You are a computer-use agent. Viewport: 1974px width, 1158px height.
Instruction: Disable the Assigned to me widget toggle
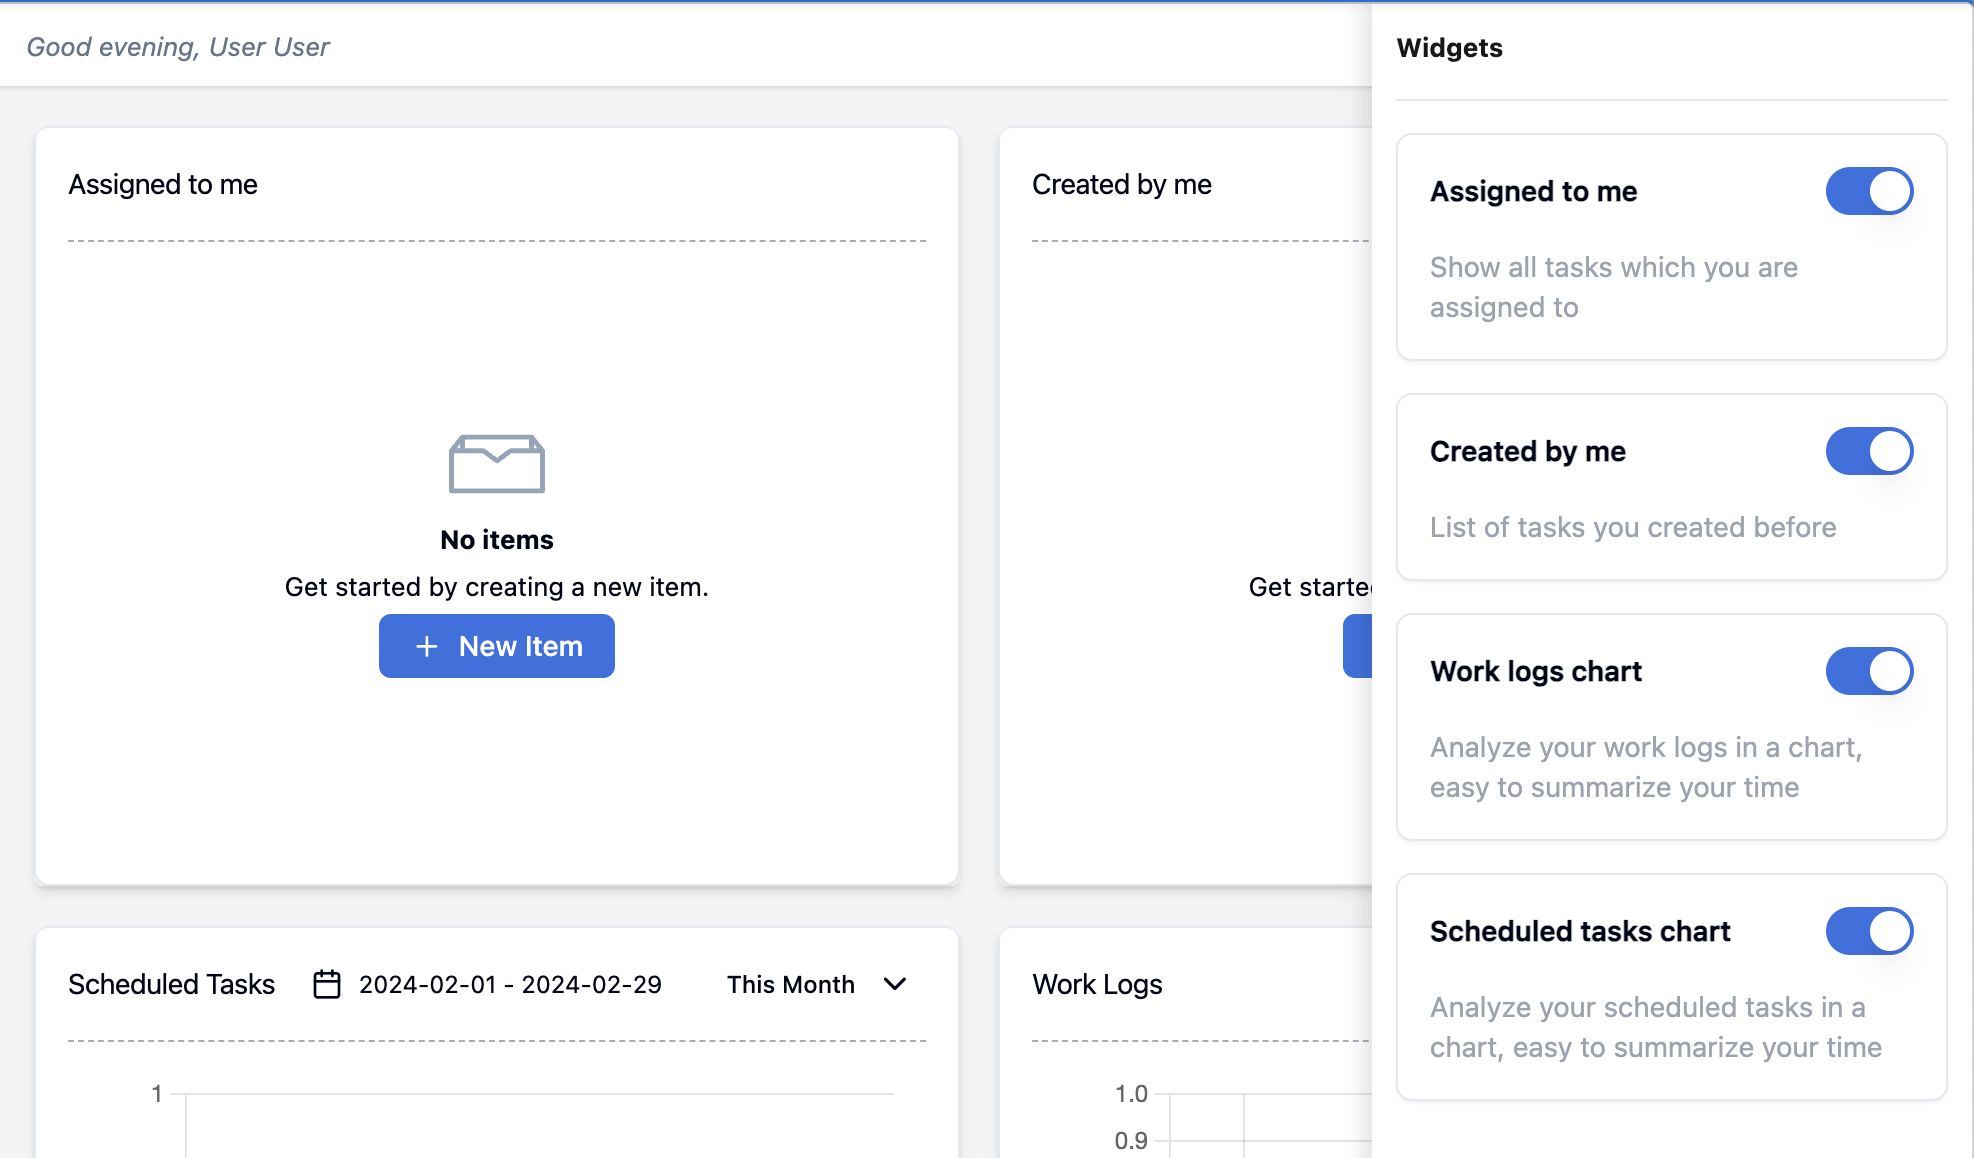(1868, 191)
